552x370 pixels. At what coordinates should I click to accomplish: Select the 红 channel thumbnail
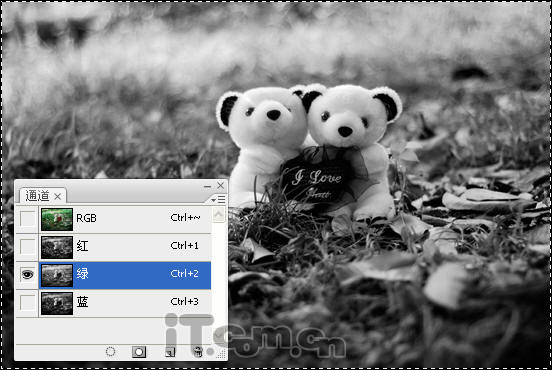(x=57, y=247)
